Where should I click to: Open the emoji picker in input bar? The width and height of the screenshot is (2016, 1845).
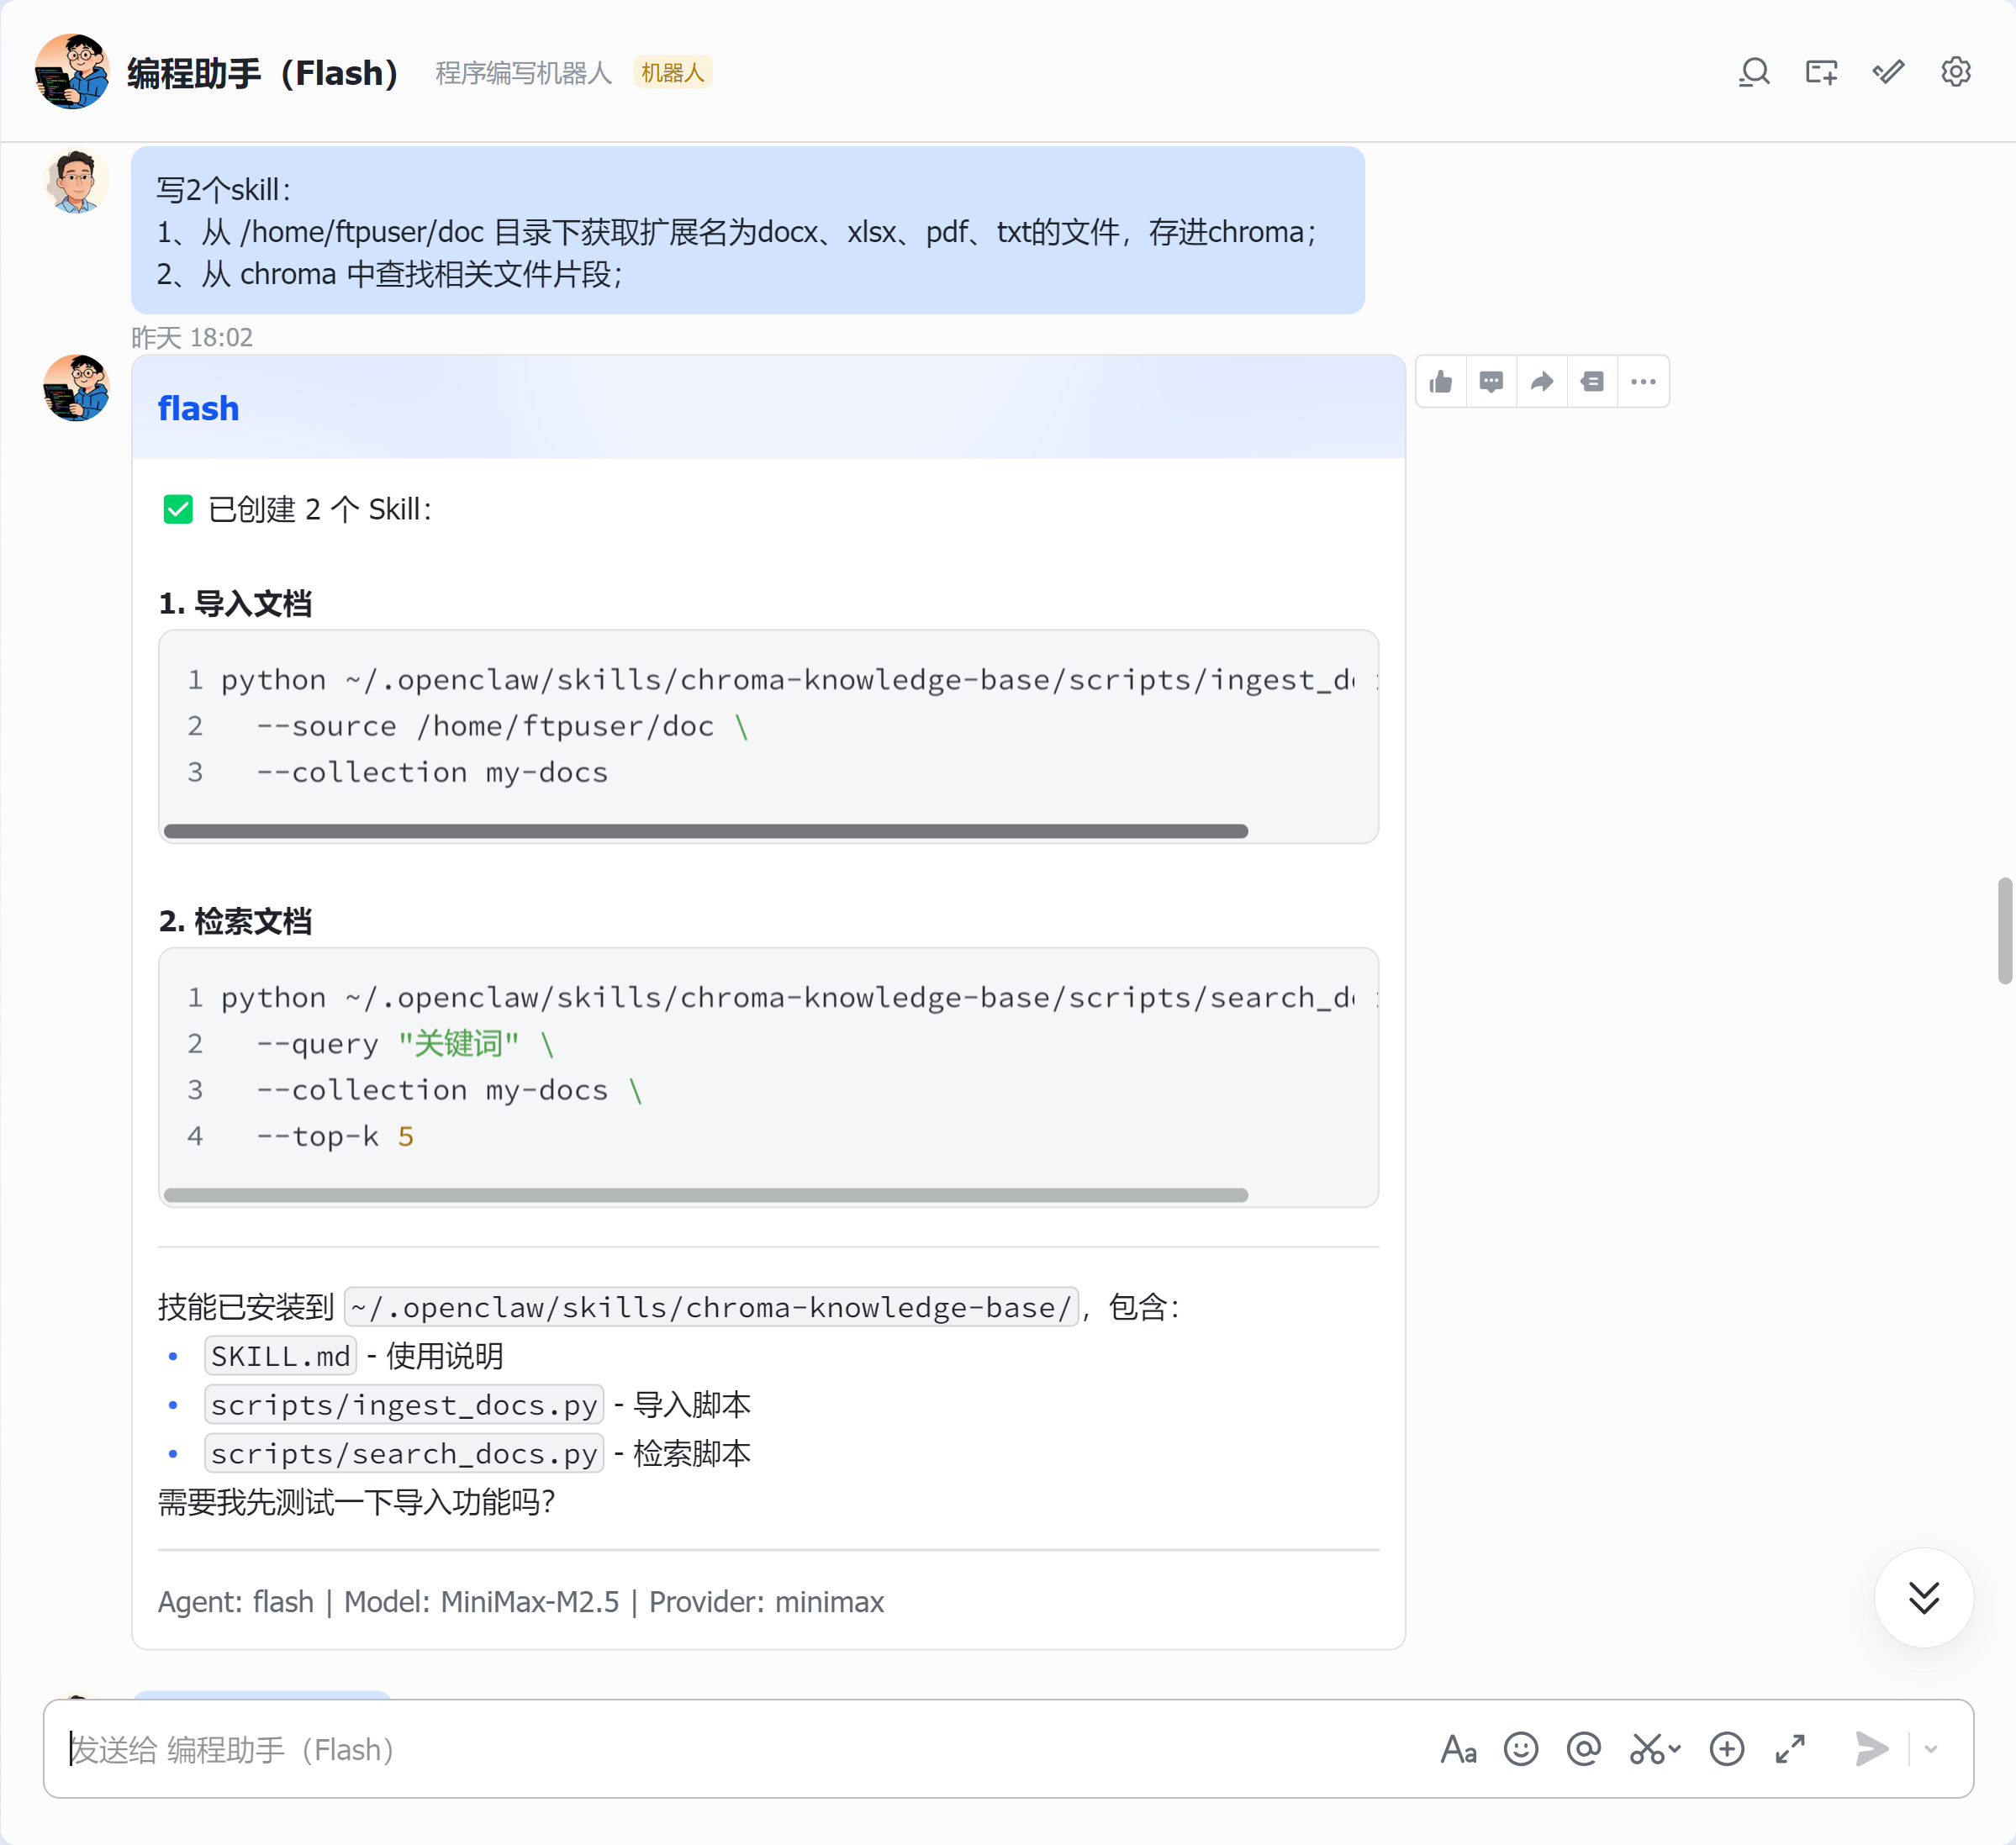point(1521,1749)
